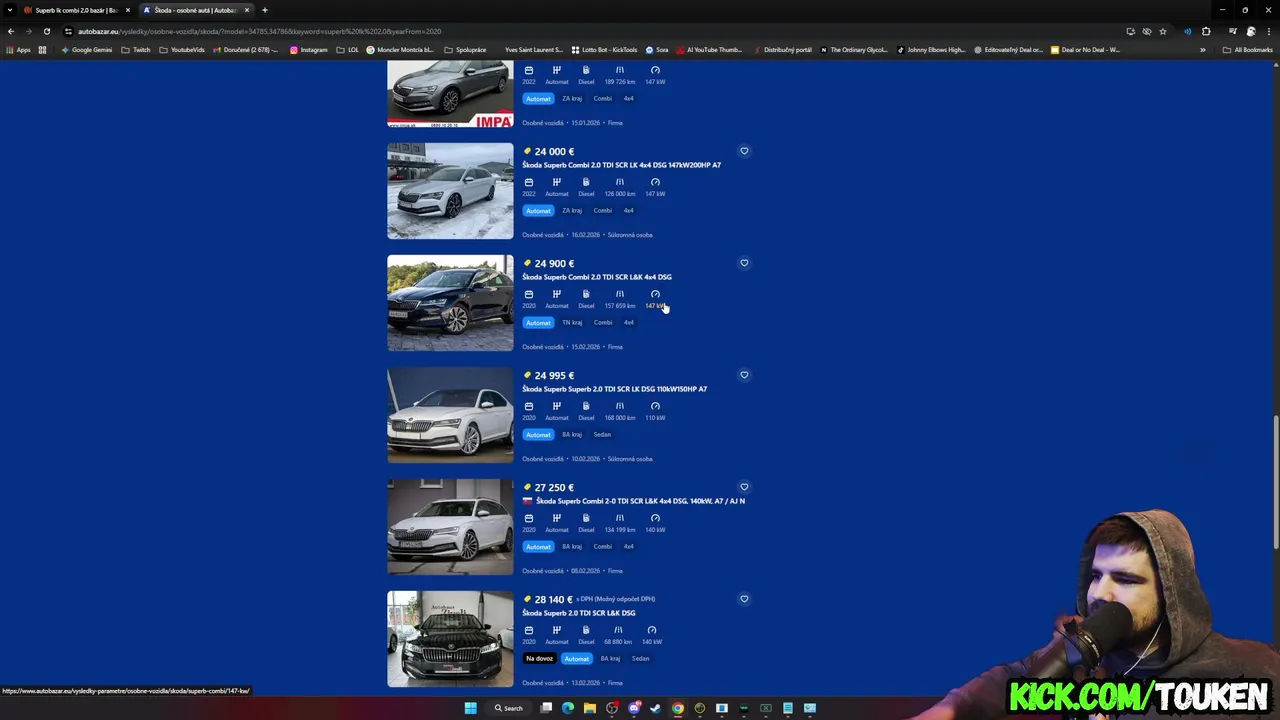
Task: Favorite the 24 995 € Superb listing
Action: 744,375
